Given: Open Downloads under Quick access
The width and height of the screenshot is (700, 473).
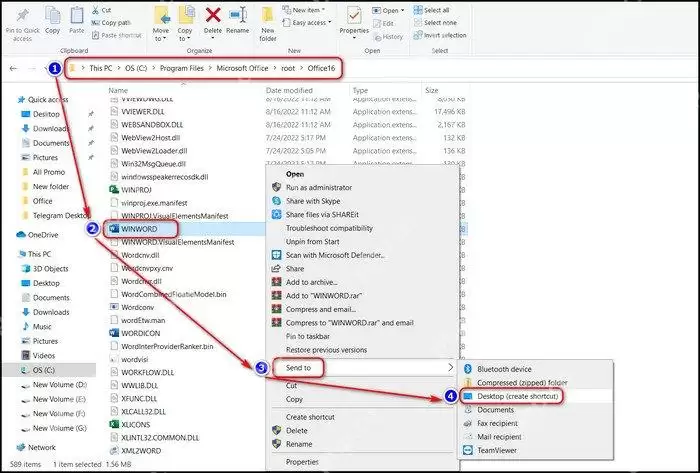Looking at the screenshot, I should click(x=45, y=129).
